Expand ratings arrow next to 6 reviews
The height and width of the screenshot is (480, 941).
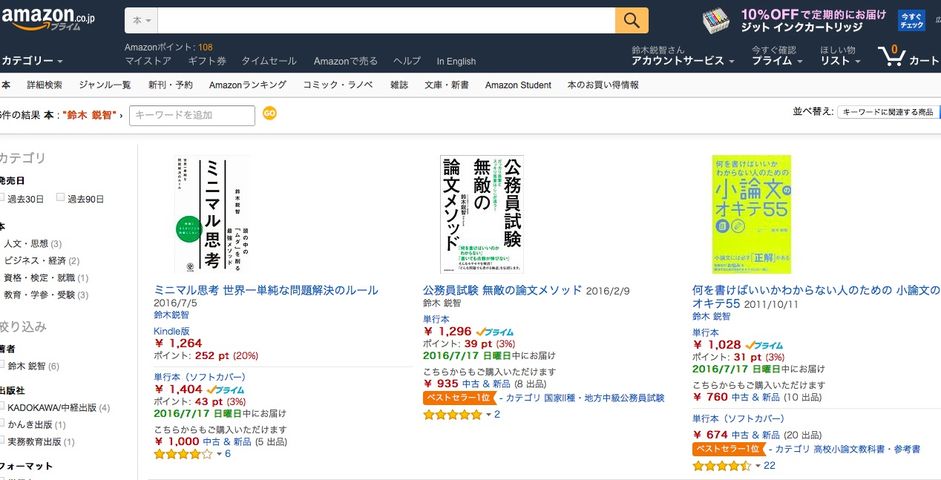[x=220, y=454]
